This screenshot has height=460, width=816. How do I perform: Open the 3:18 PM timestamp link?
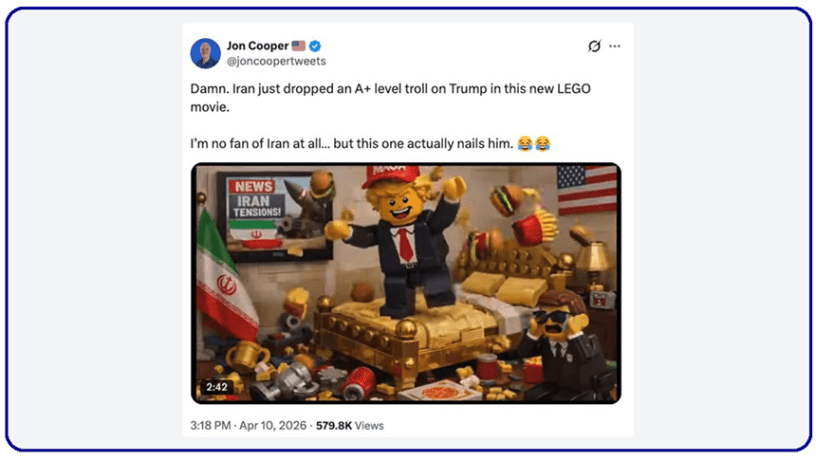click(x=210, y=426)
